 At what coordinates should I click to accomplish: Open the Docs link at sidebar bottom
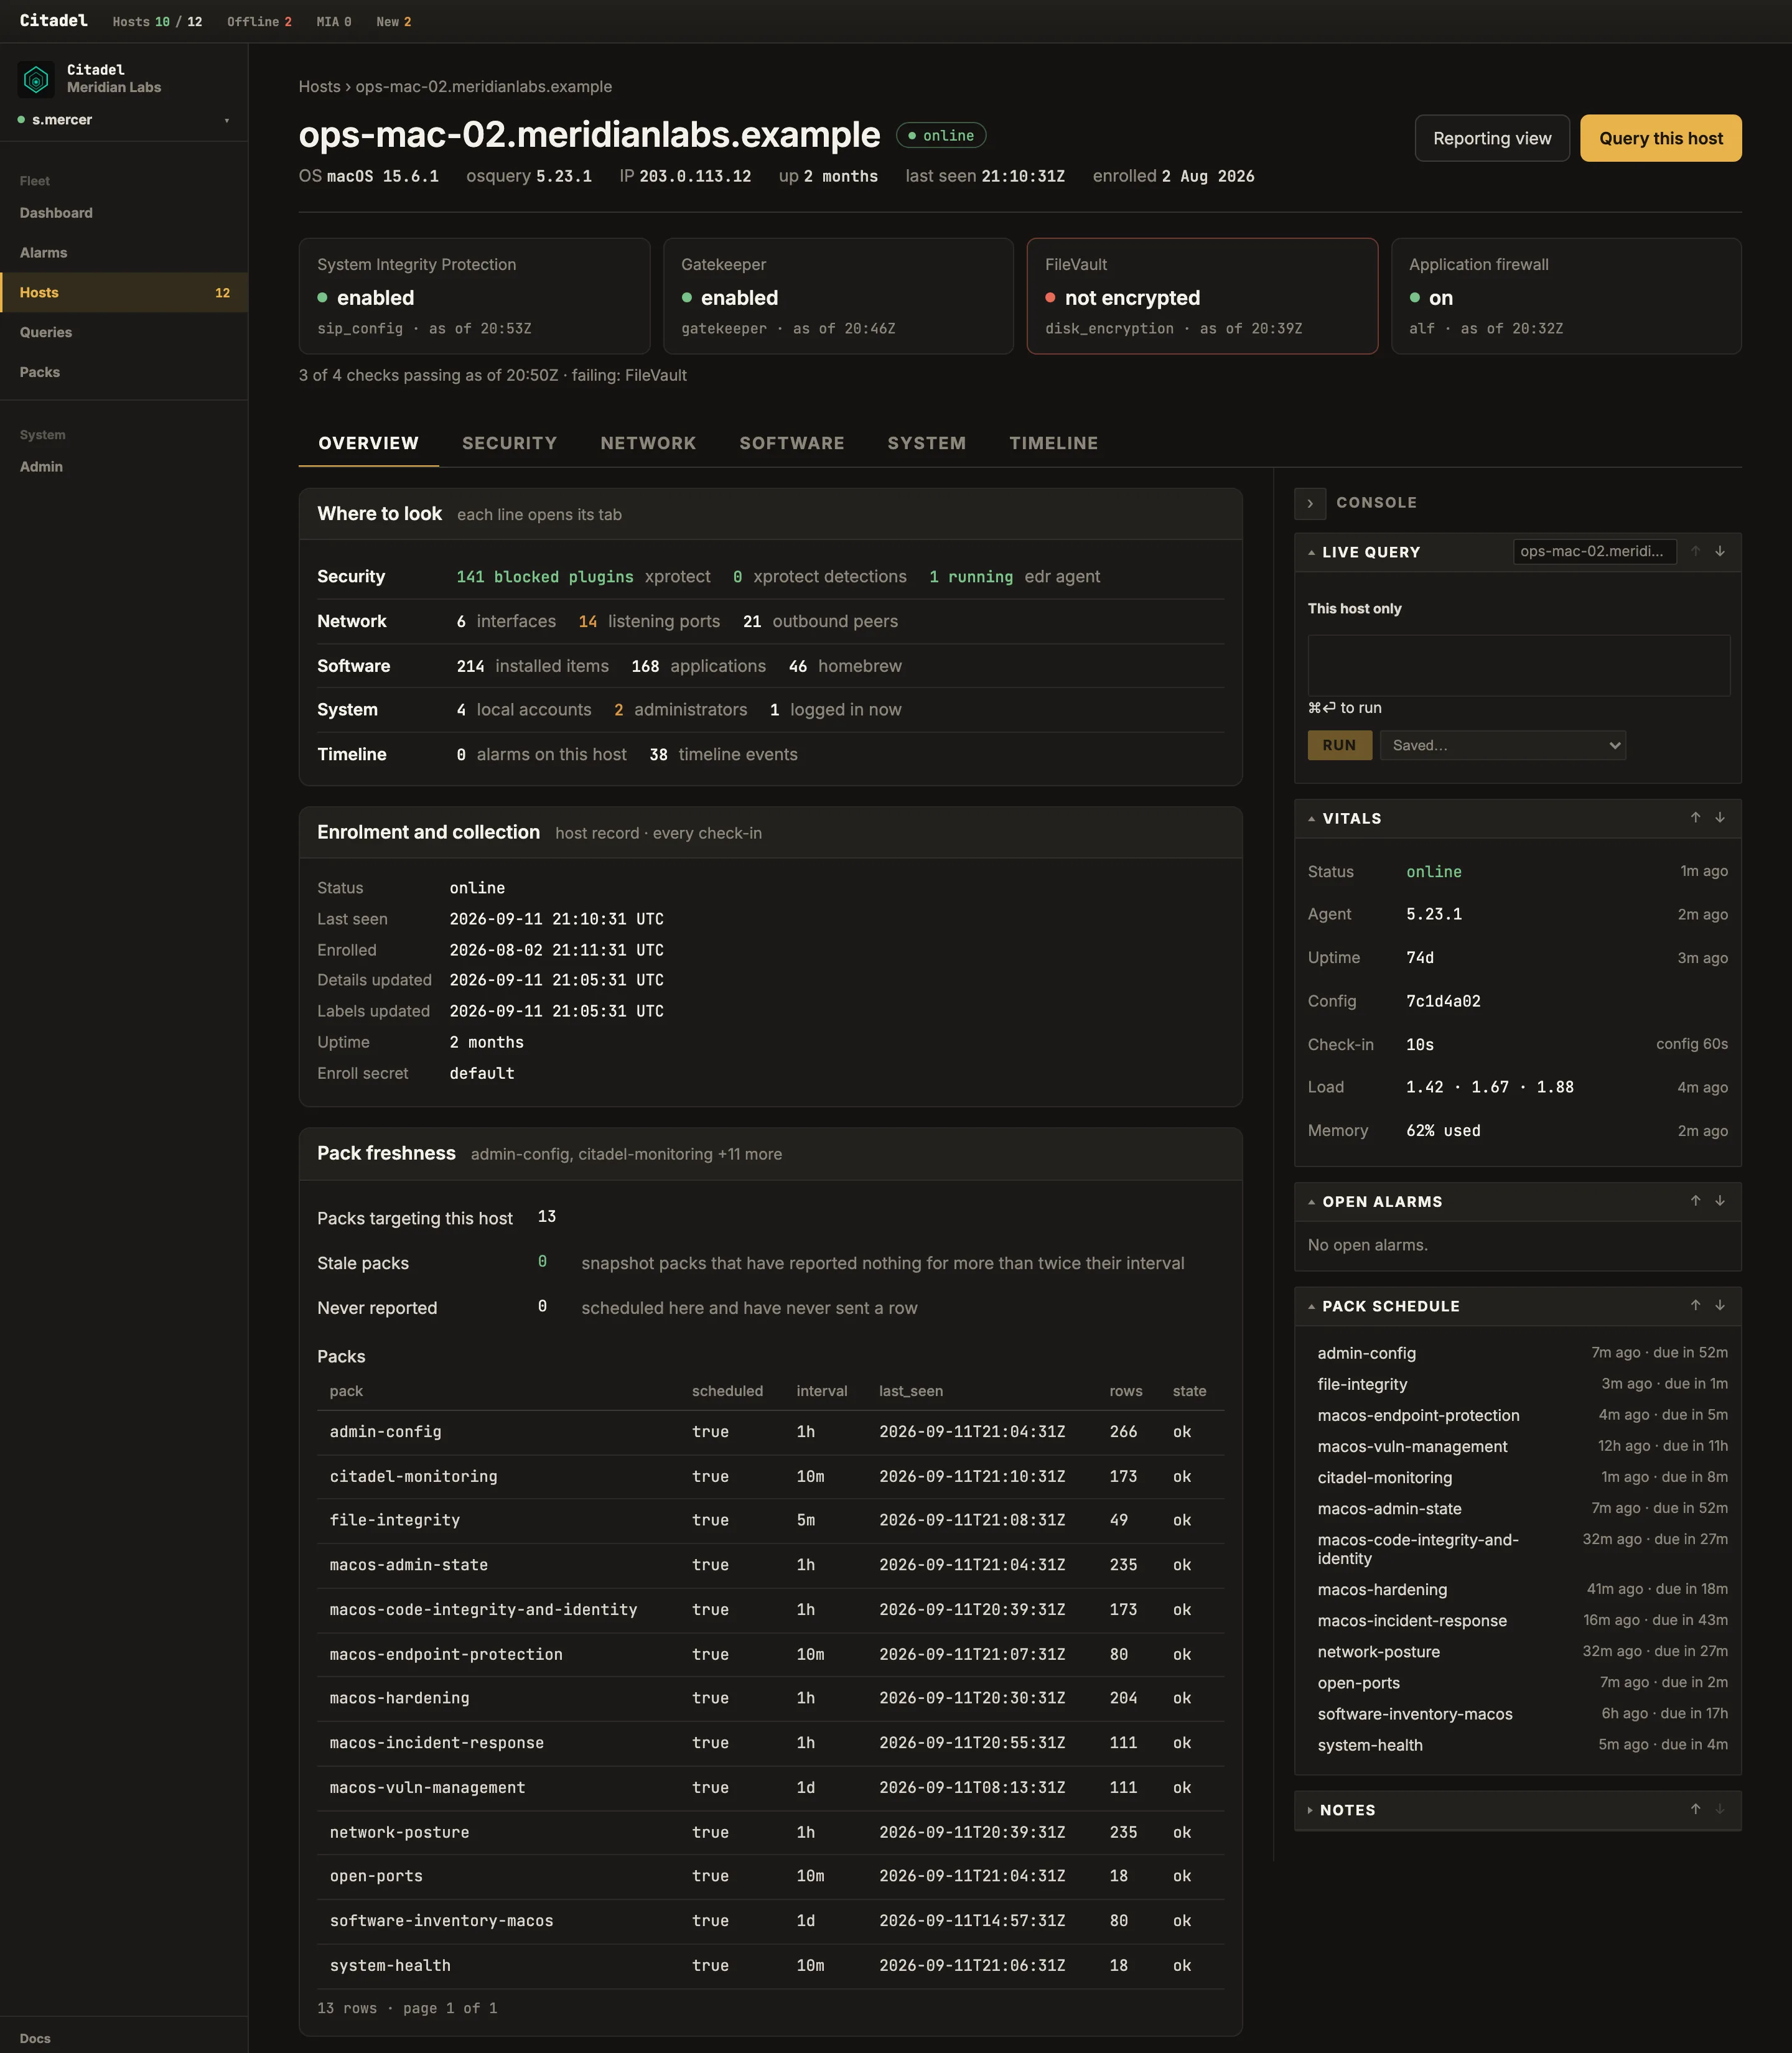coord(35,2038)
